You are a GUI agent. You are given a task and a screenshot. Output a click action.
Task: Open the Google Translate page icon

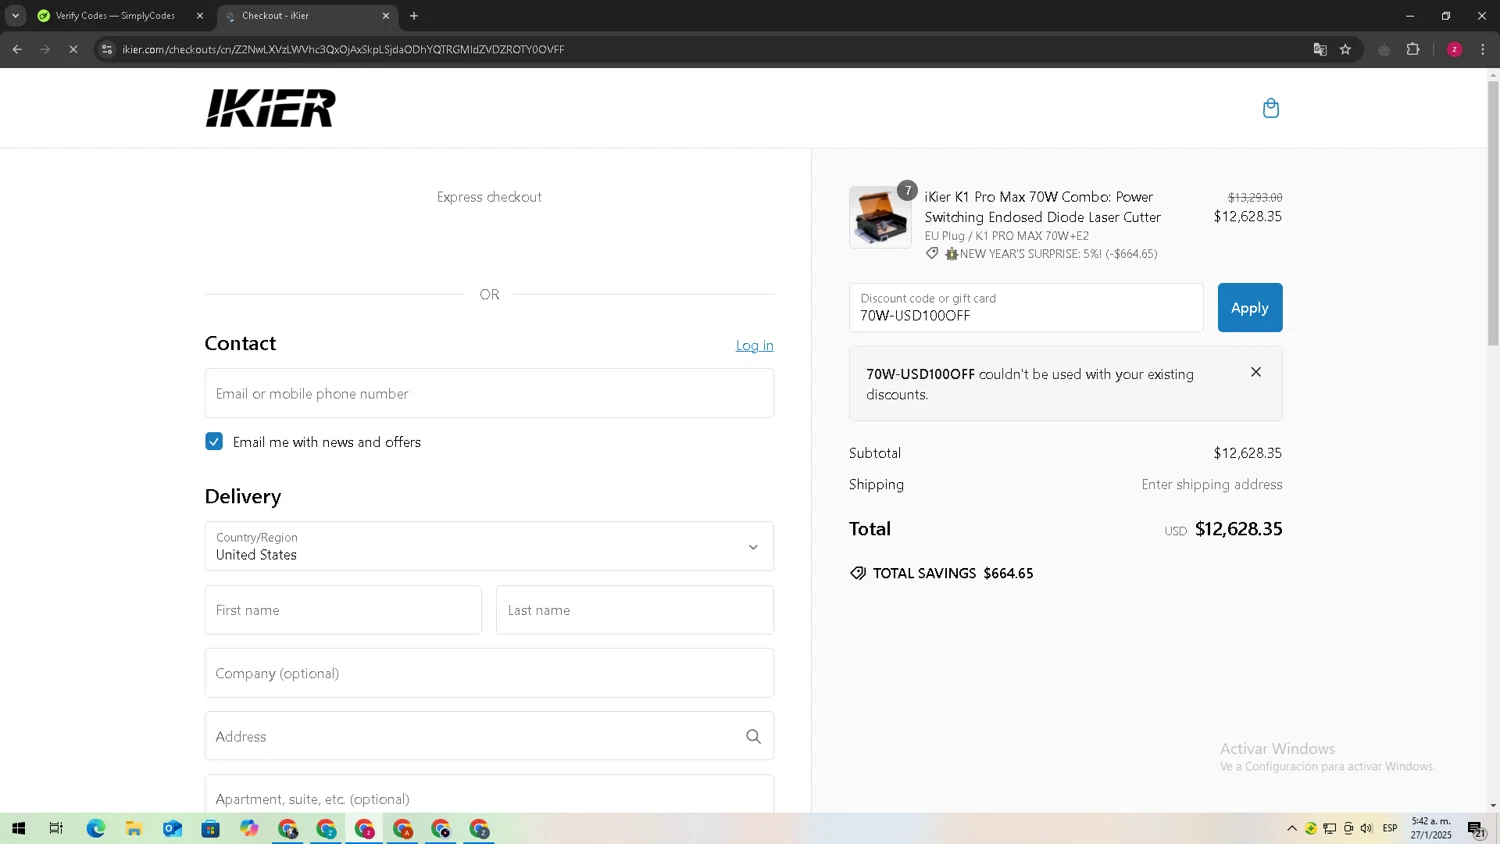tap(1320, 49)
